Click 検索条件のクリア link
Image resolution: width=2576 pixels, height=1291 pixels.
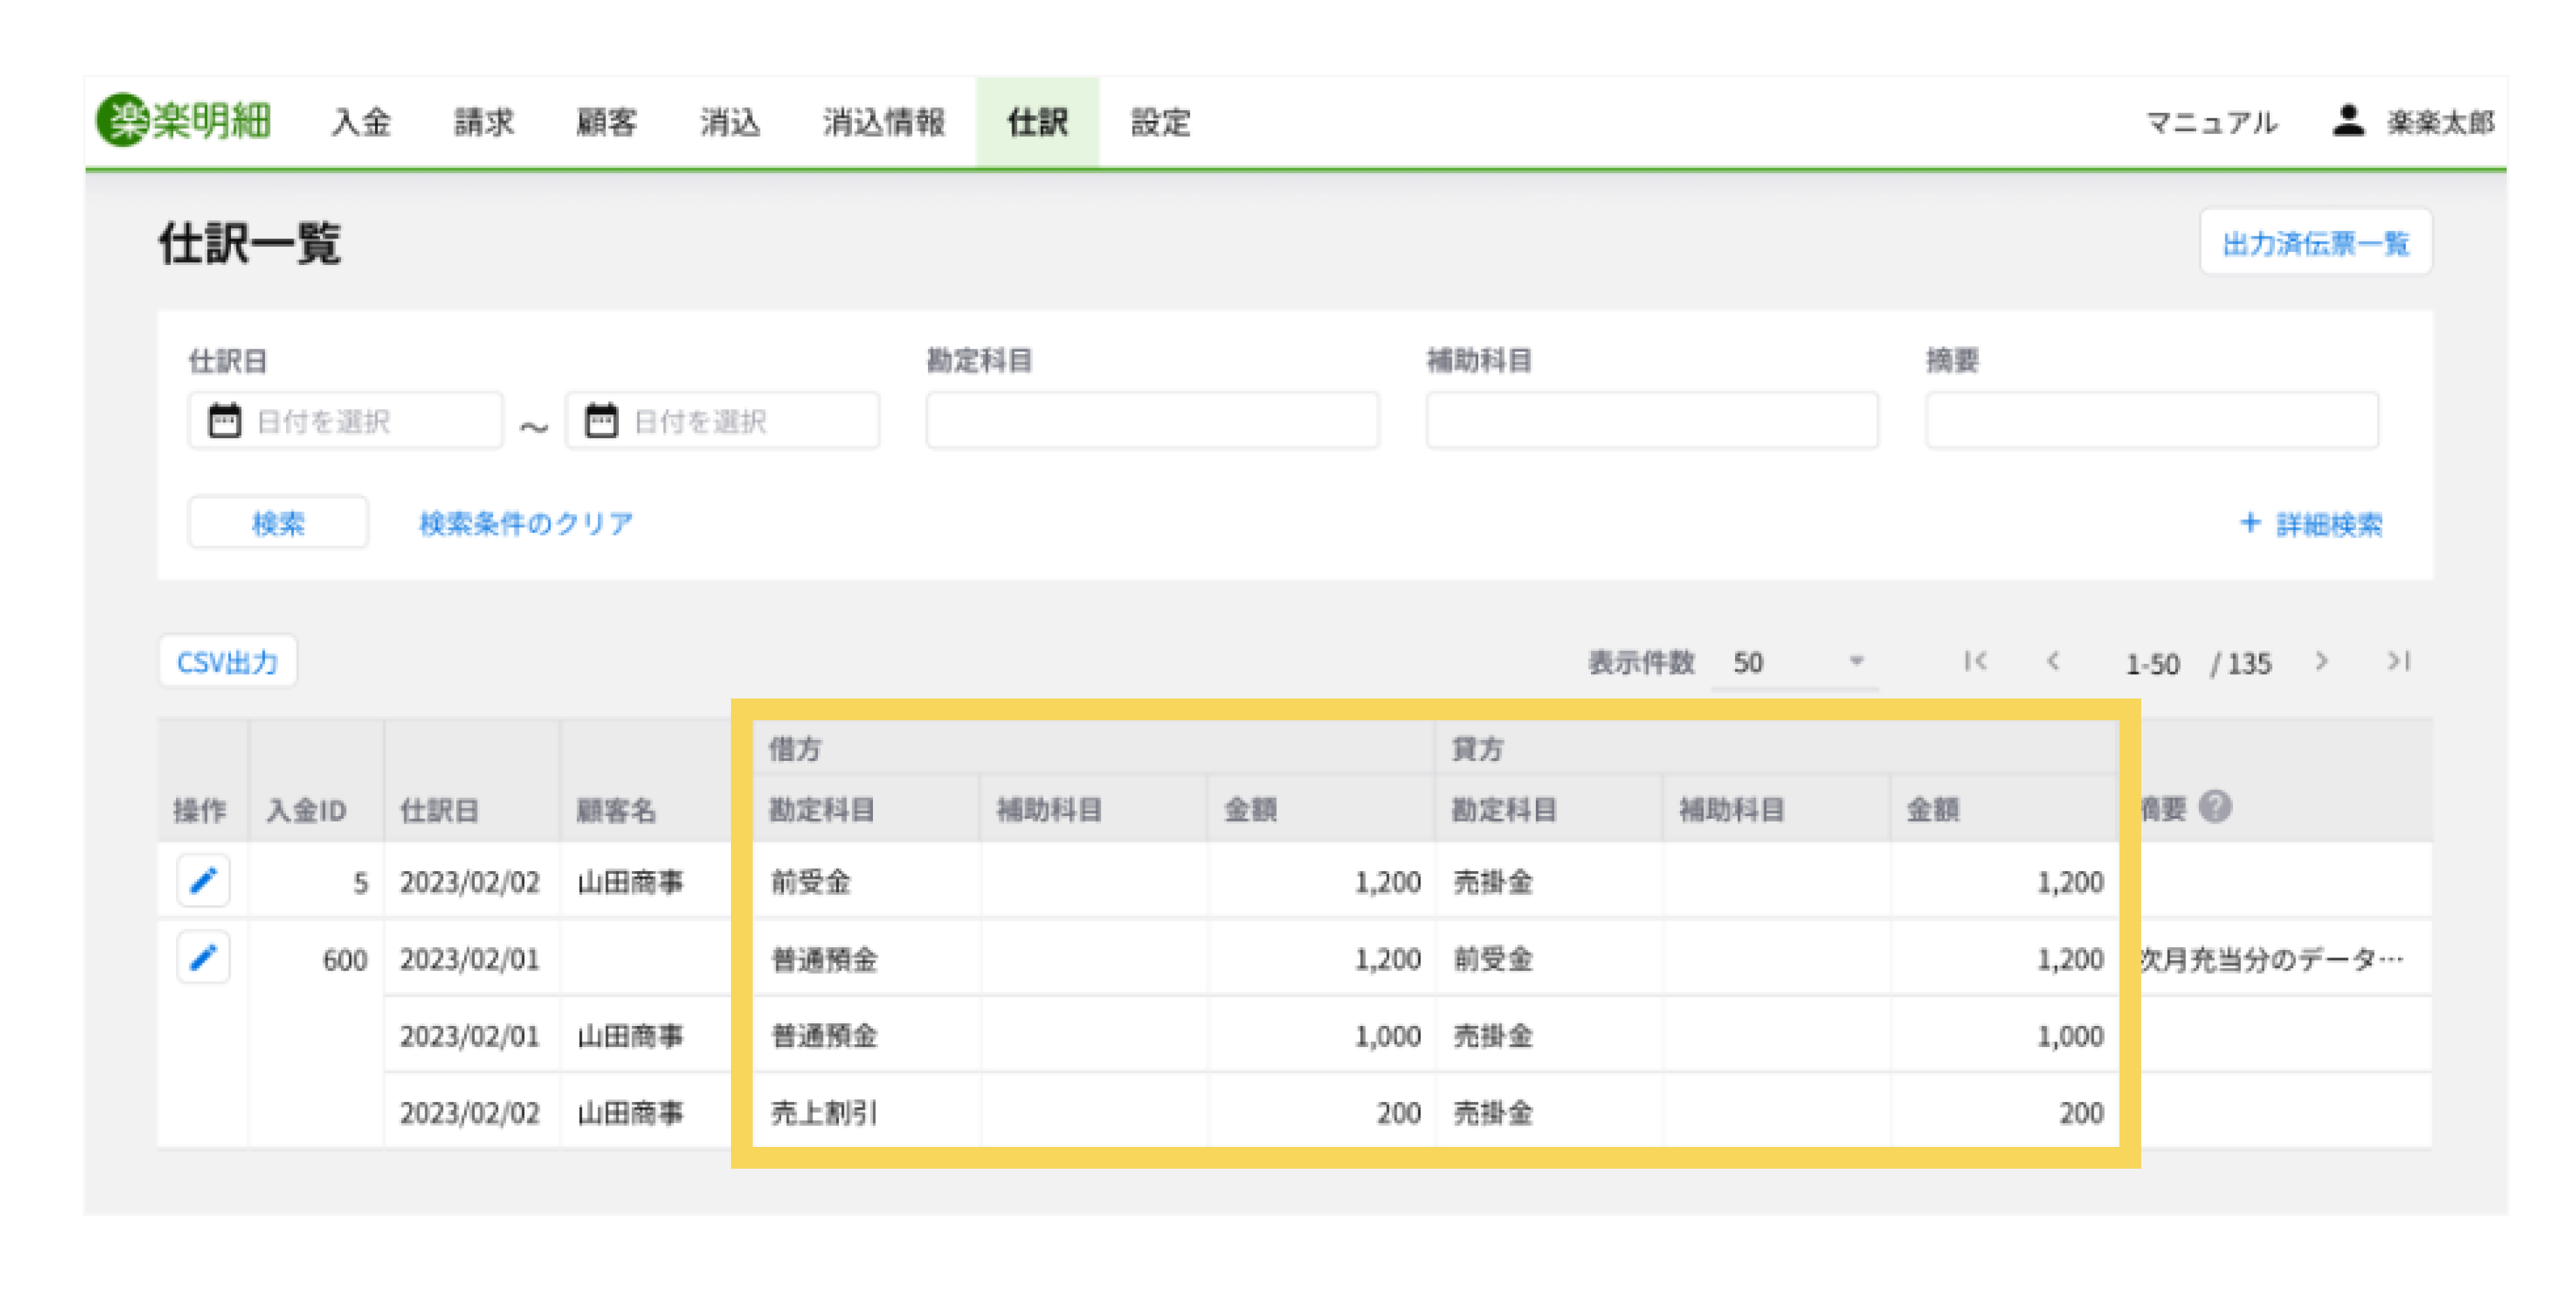point(526,523)
